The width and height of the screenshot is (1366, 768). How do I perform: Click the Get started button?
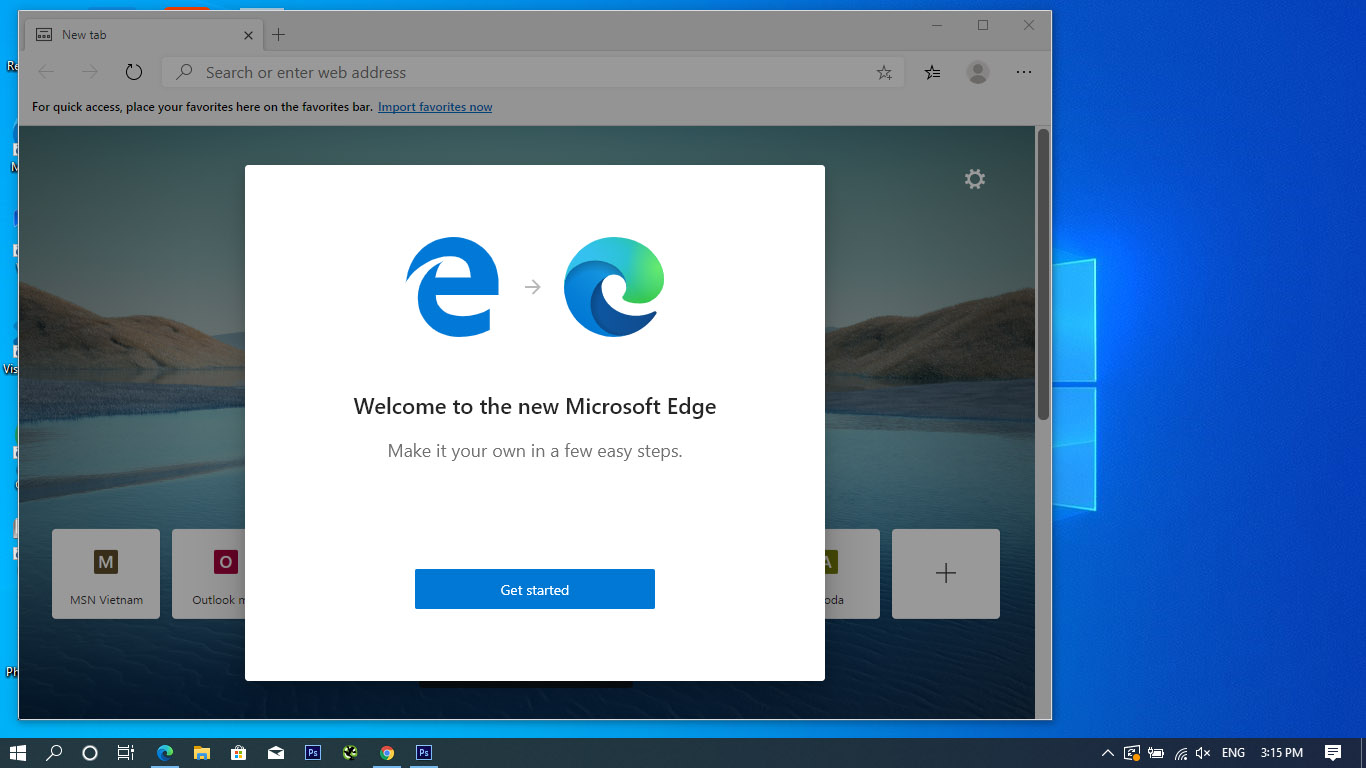[x=535, y=589]
